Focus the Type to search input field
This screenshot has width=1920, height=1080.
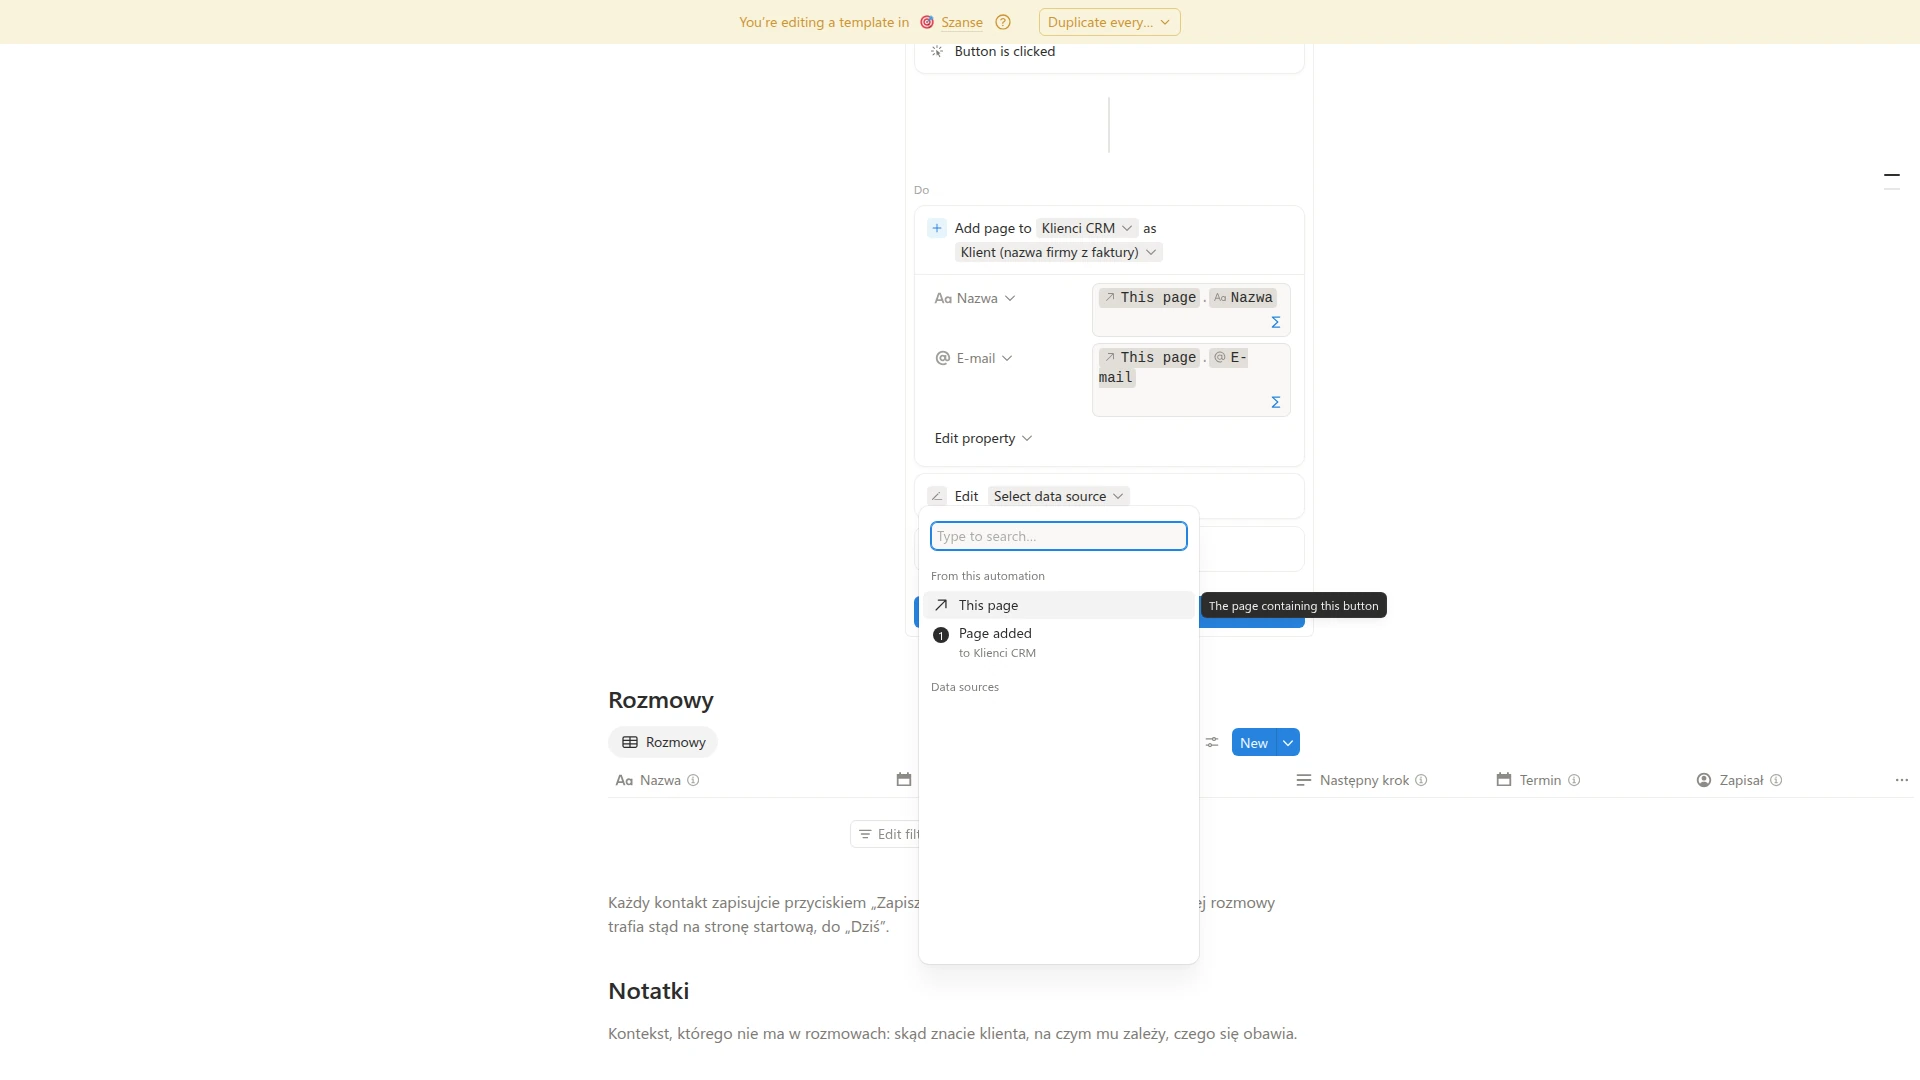(x=1058, y=536)
